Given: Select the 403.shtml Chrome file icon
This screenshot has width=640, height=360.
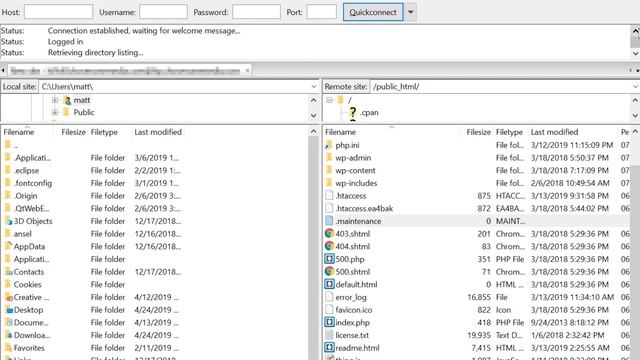Looking at the screenshot, I should click(x=329, y=233).
